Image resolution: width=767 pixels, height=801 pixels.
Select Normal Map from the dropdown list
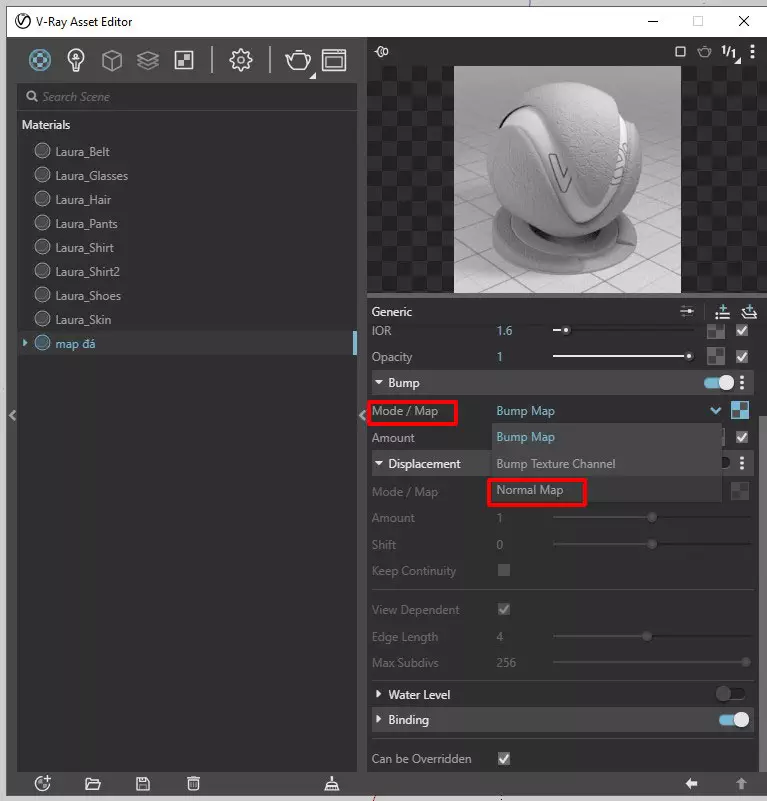[530, 490]
